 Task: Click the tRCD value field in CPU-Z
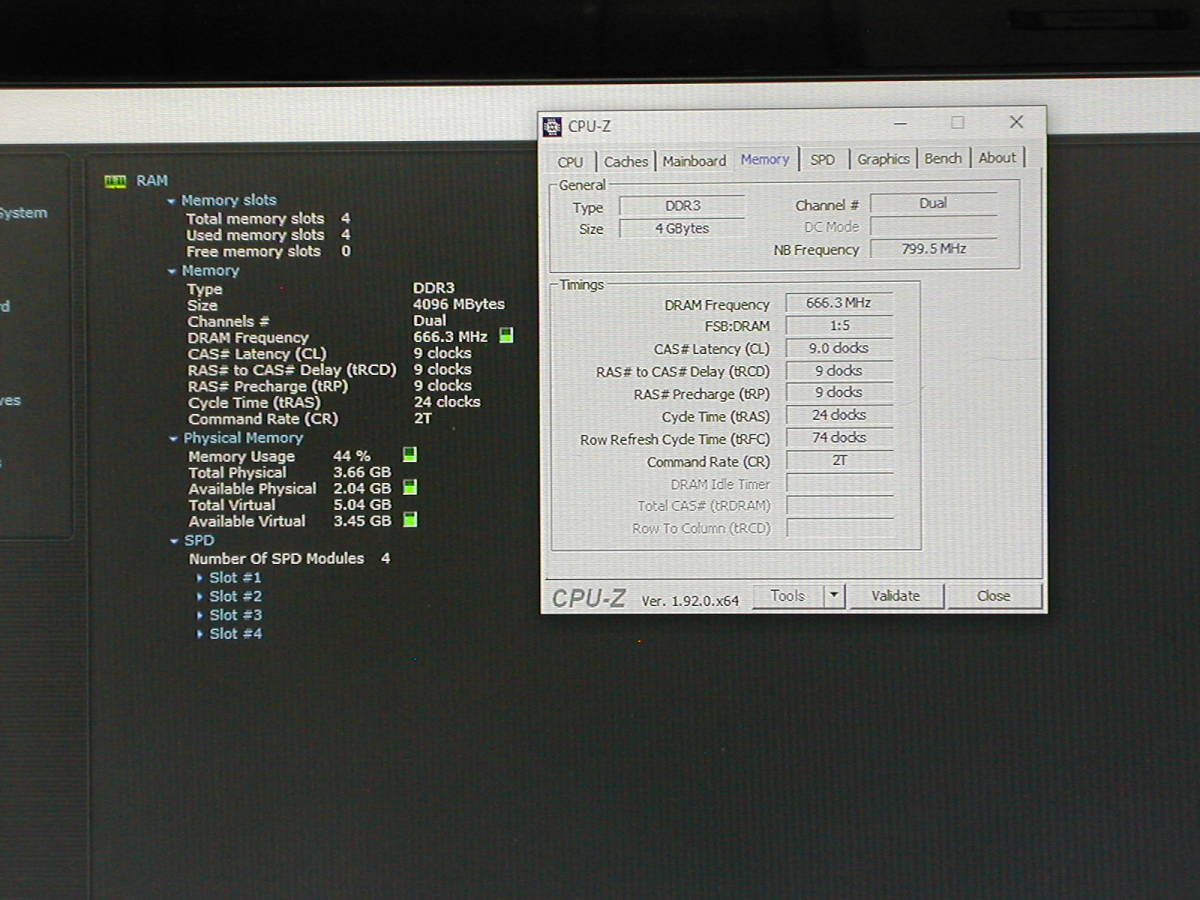point(839,371)
